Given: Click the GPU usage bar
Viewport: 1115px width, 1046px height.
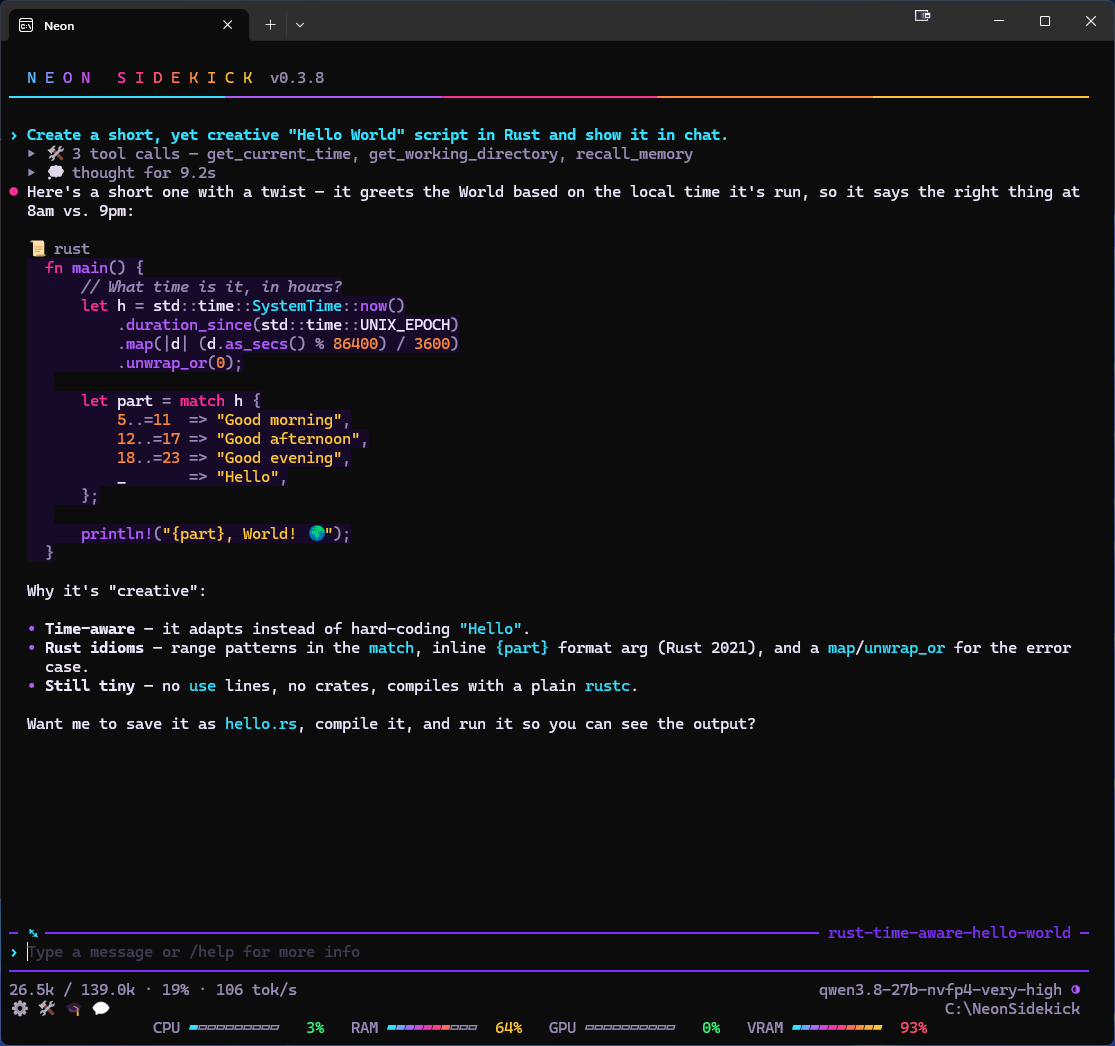Looking at the screenshot, I should pos(630,1028).
